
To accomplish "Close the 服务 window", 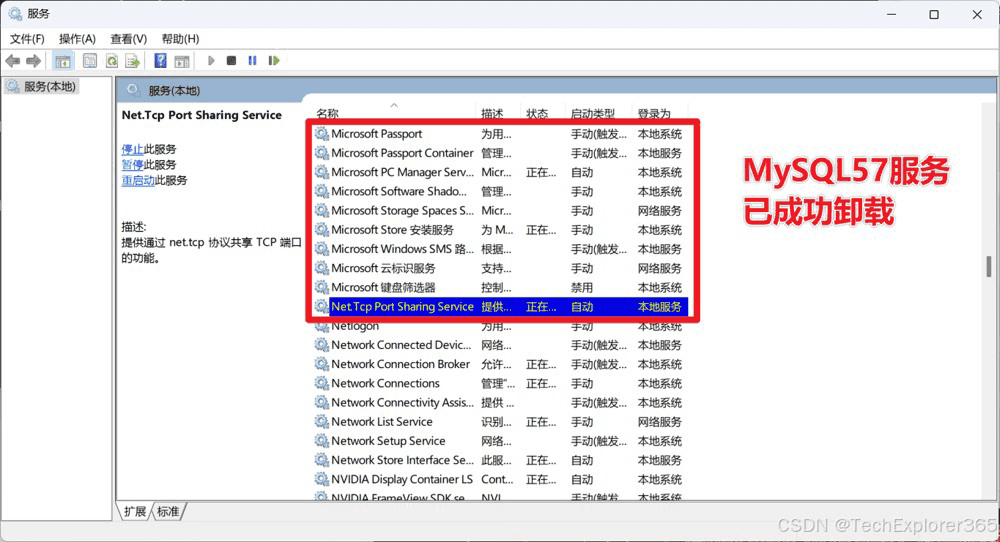I will pos(977,14).
